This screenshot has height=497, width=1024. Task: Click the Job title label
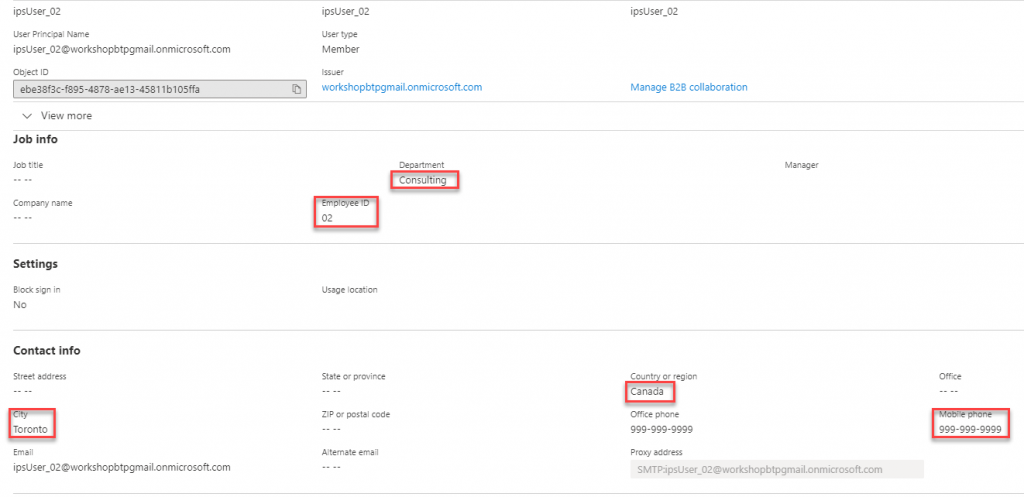(x=28, y=165)
